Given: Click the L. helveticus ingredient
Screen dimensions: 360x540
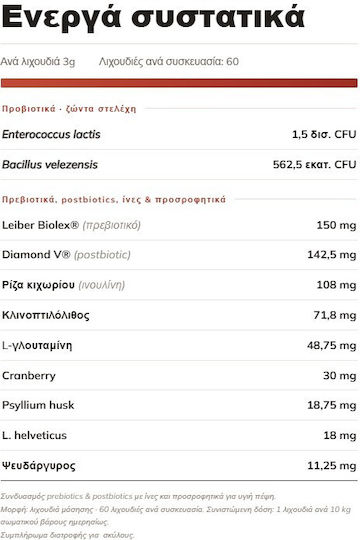Looking at the screenshot, I should [34, 435].
